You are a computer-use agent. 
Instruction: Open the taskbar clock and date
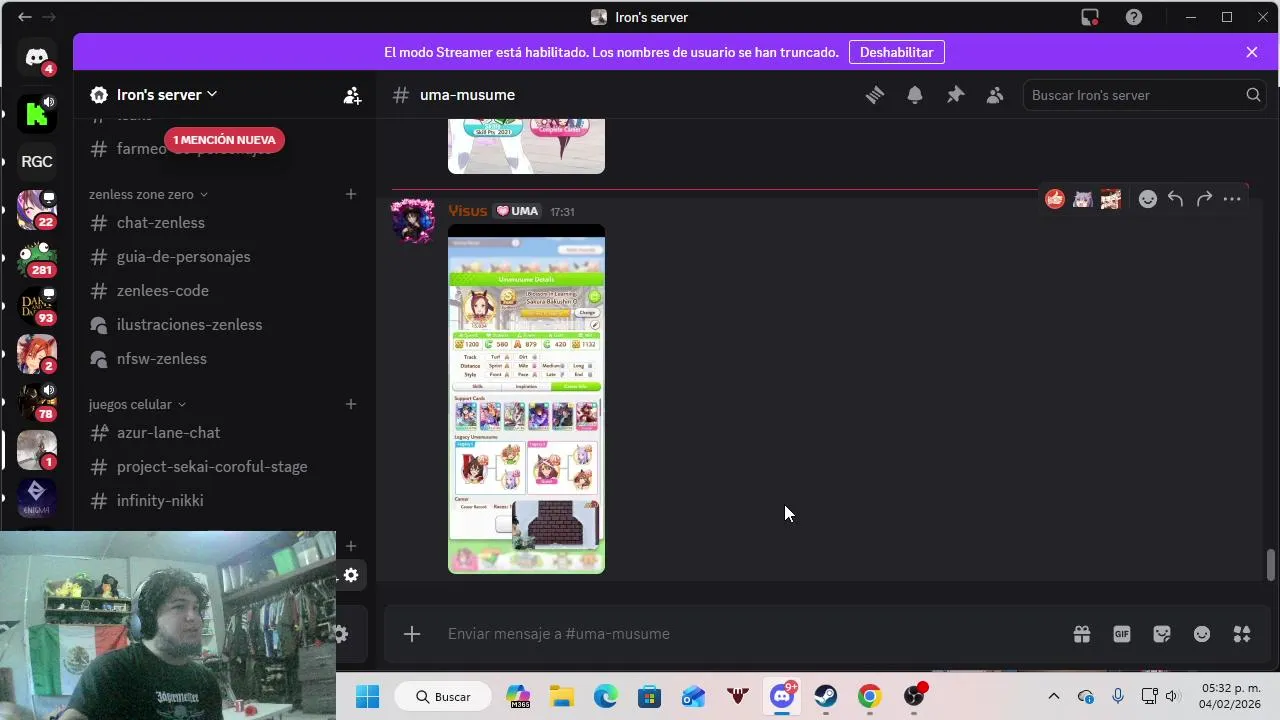(1230, 696)
